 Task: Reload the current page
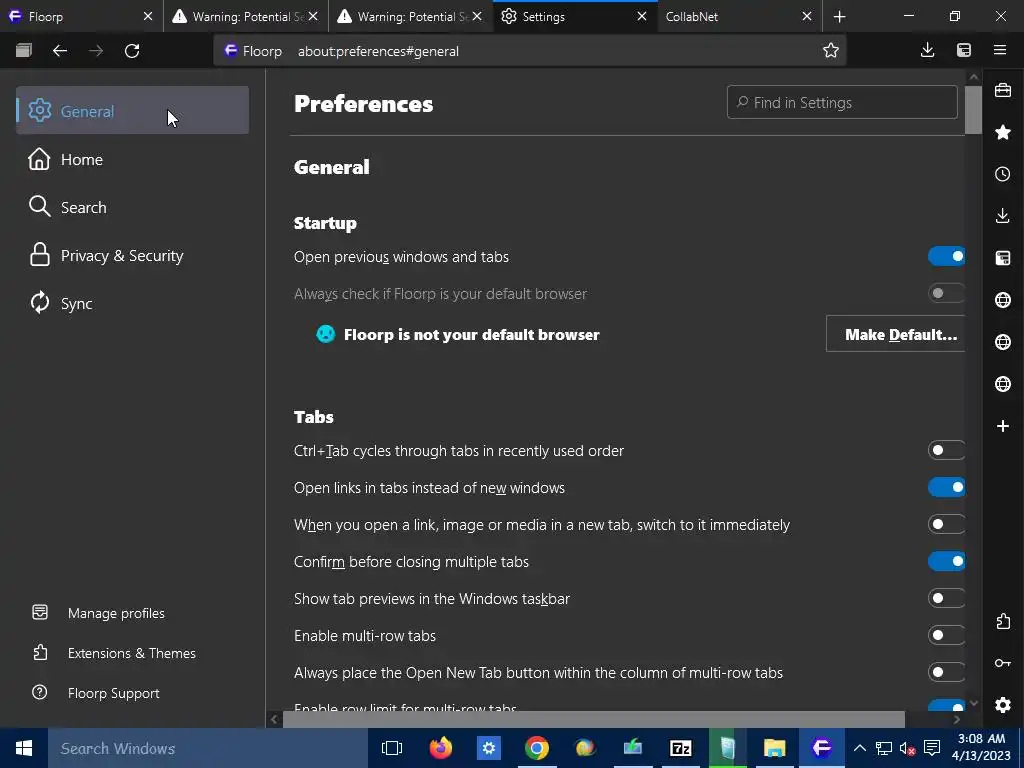tap(132, 51)
